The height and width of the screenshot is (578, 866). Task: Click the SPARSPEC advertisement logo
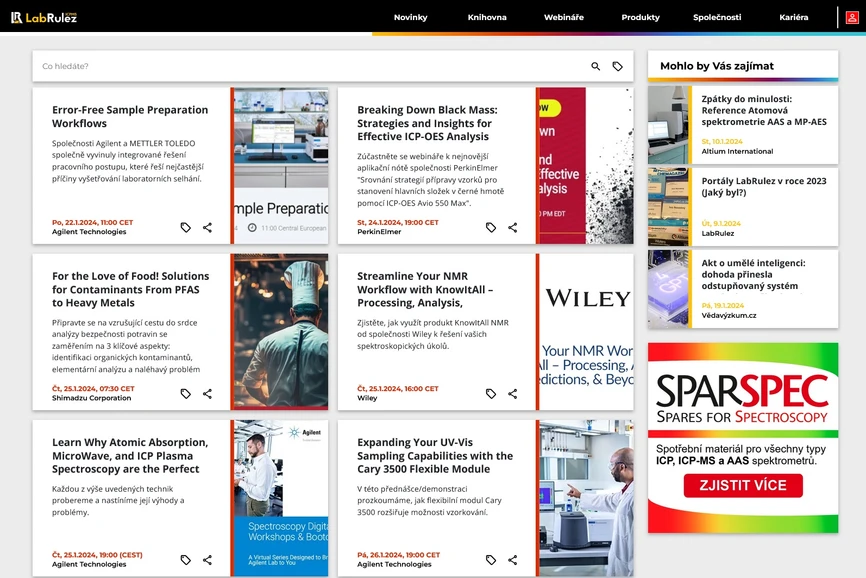coord(743,399)
